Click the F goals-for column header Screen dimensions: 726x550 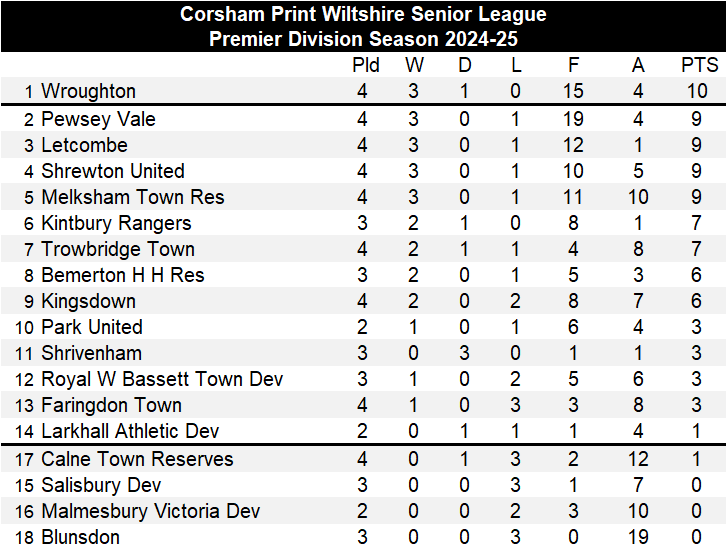pyautogui.click(x=573, y=65)
